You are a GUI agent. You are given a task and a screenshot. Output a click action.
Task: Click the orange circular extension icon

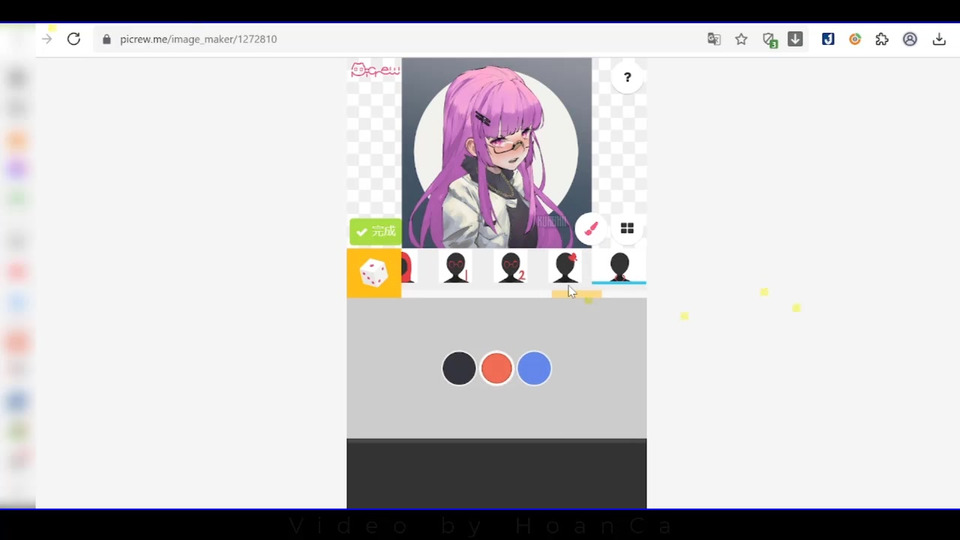click(x=855, y=39)
